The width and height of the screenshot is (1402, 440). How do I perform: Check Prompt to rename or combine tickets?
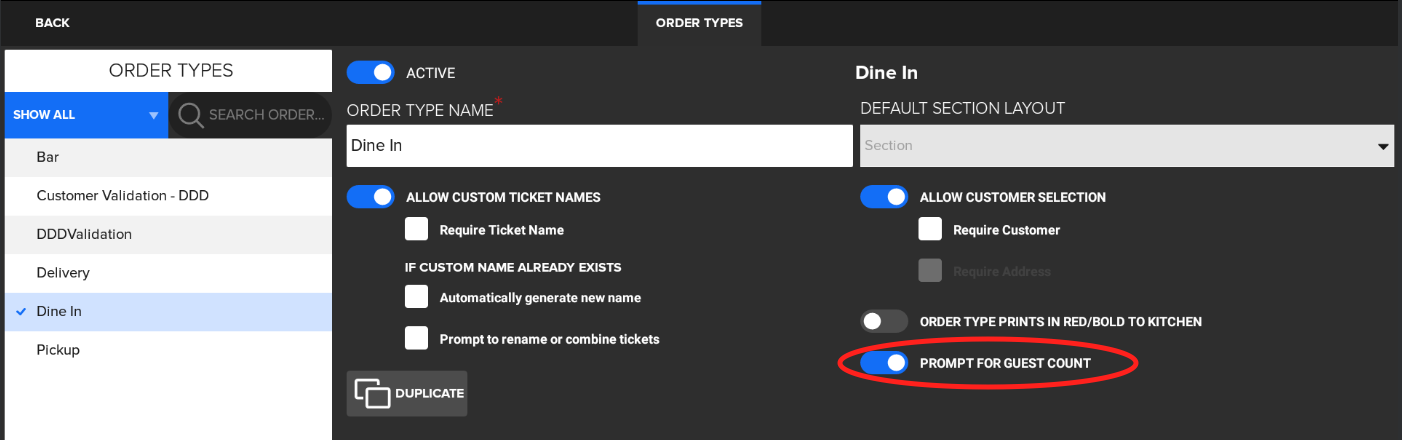click(x=417, y=339)
